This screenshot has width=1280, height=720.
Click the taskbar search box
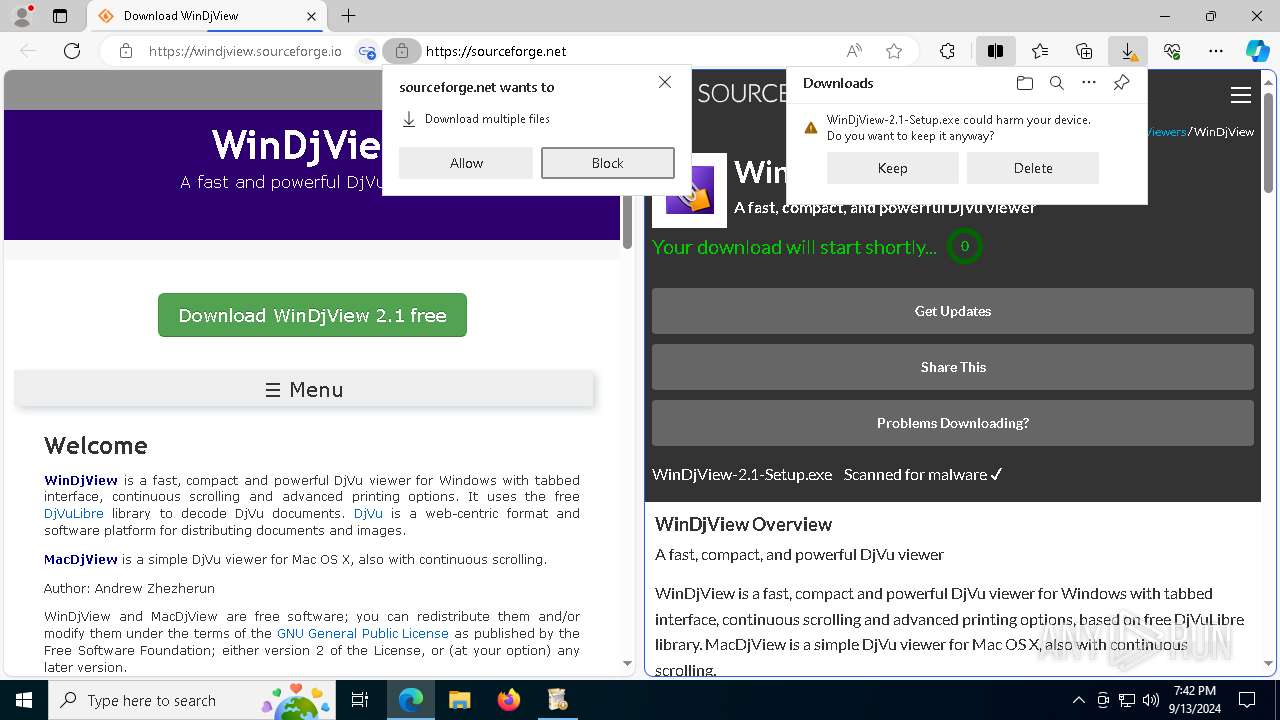point(192,700)
